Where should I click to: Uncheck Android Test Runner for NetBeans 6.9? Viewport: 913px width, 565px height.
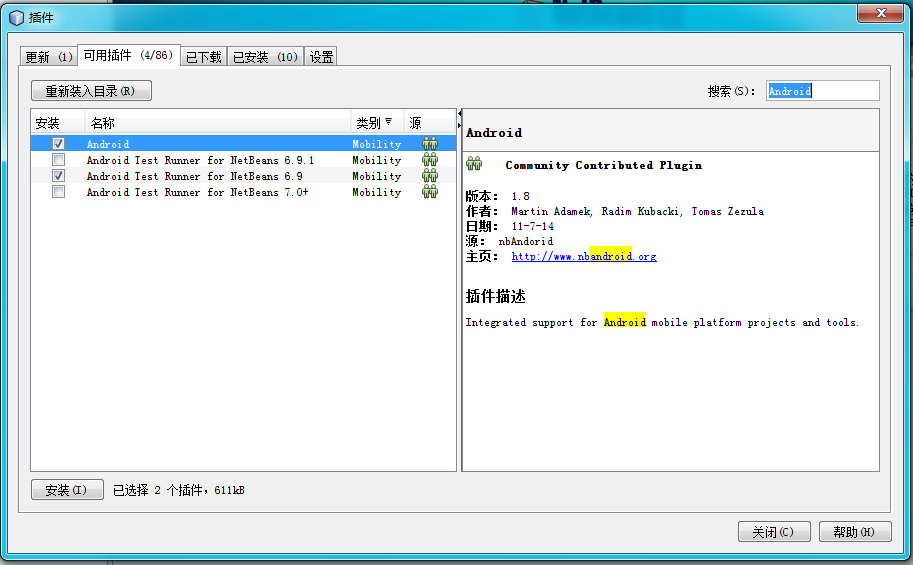click(58, 176)
